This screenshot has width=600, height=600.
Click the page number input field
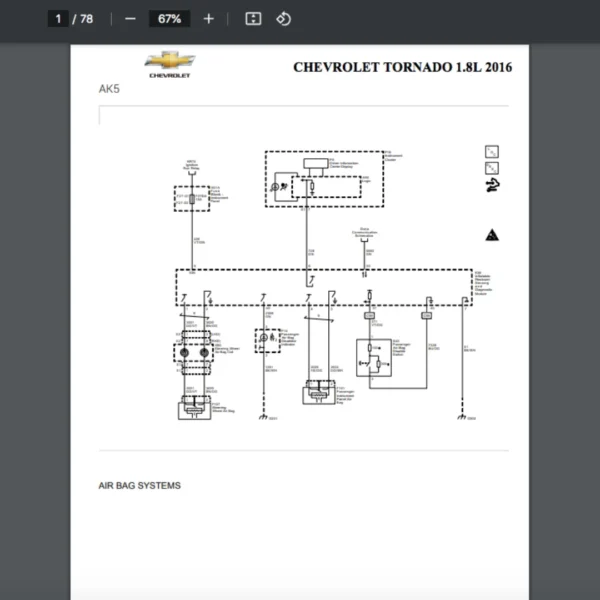tap(58, 19)
